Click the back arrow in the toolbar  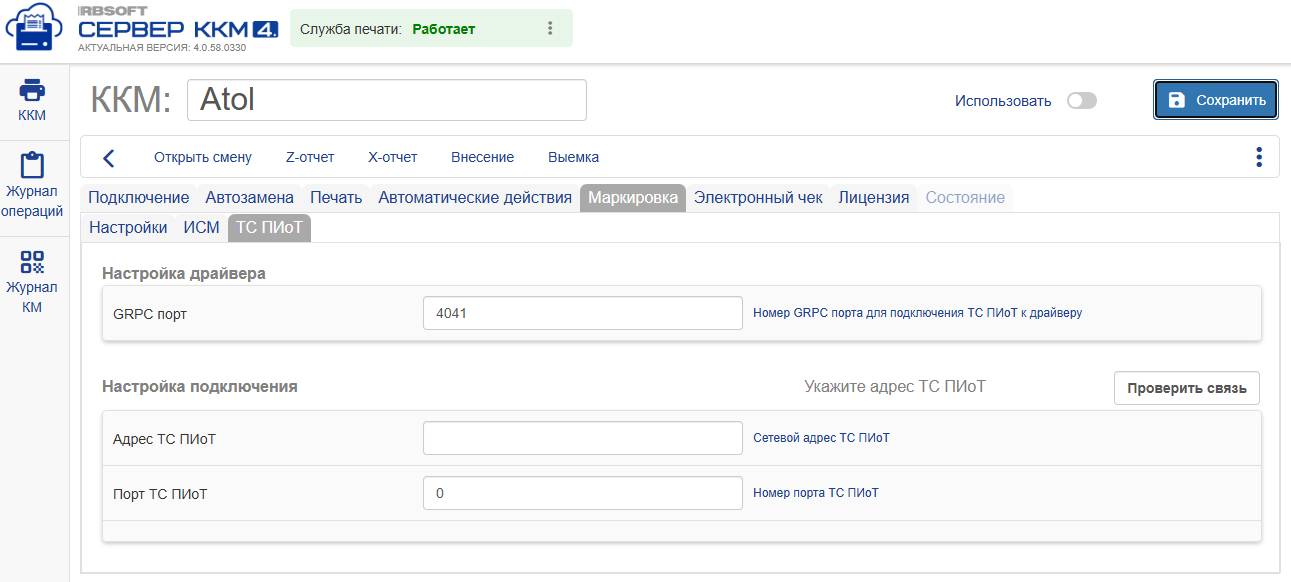click(109, 158)
